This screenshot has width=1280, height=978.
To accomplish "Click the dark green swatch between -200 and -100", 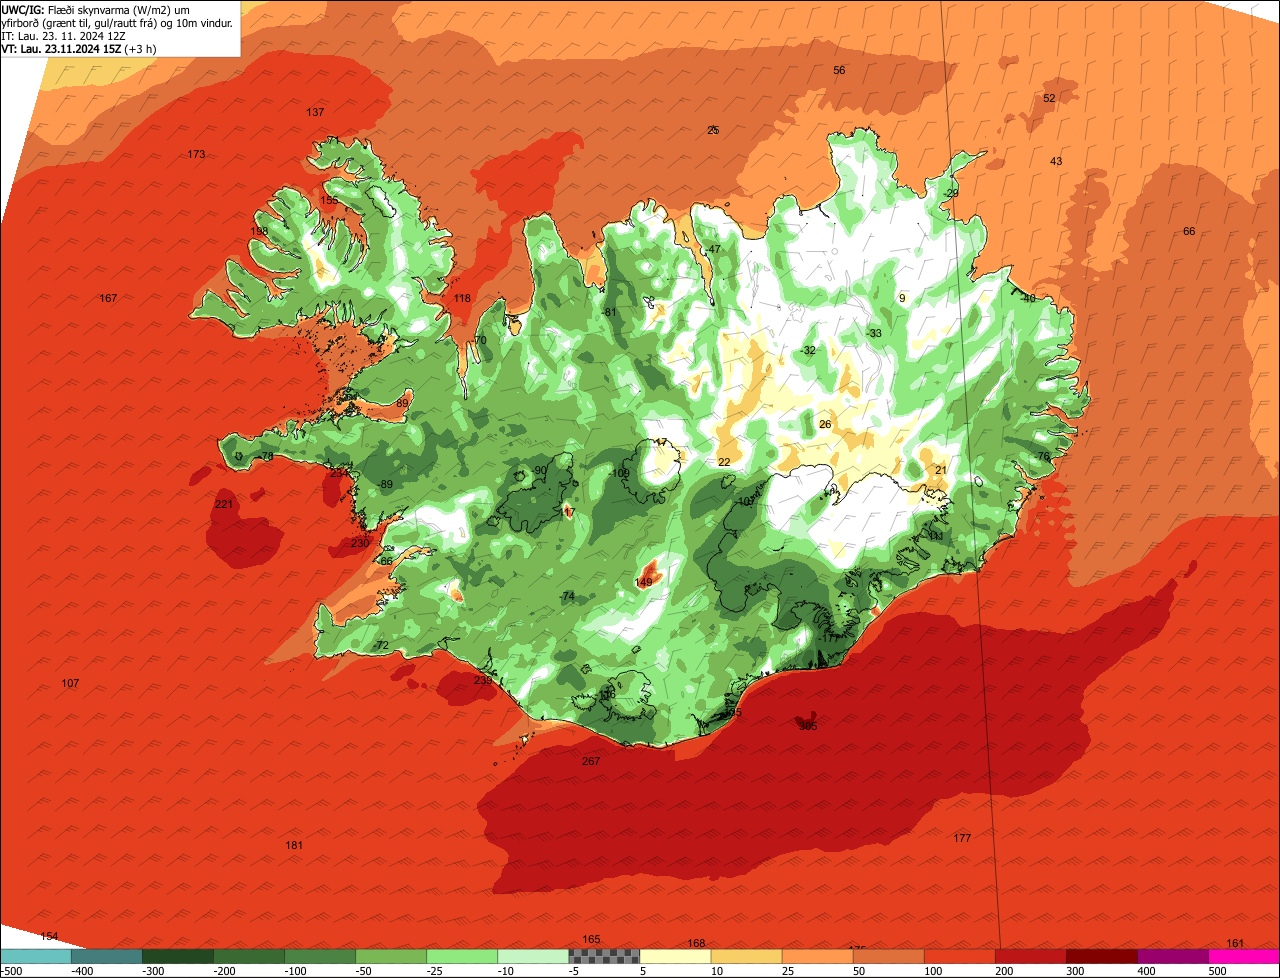I will 250,956.
